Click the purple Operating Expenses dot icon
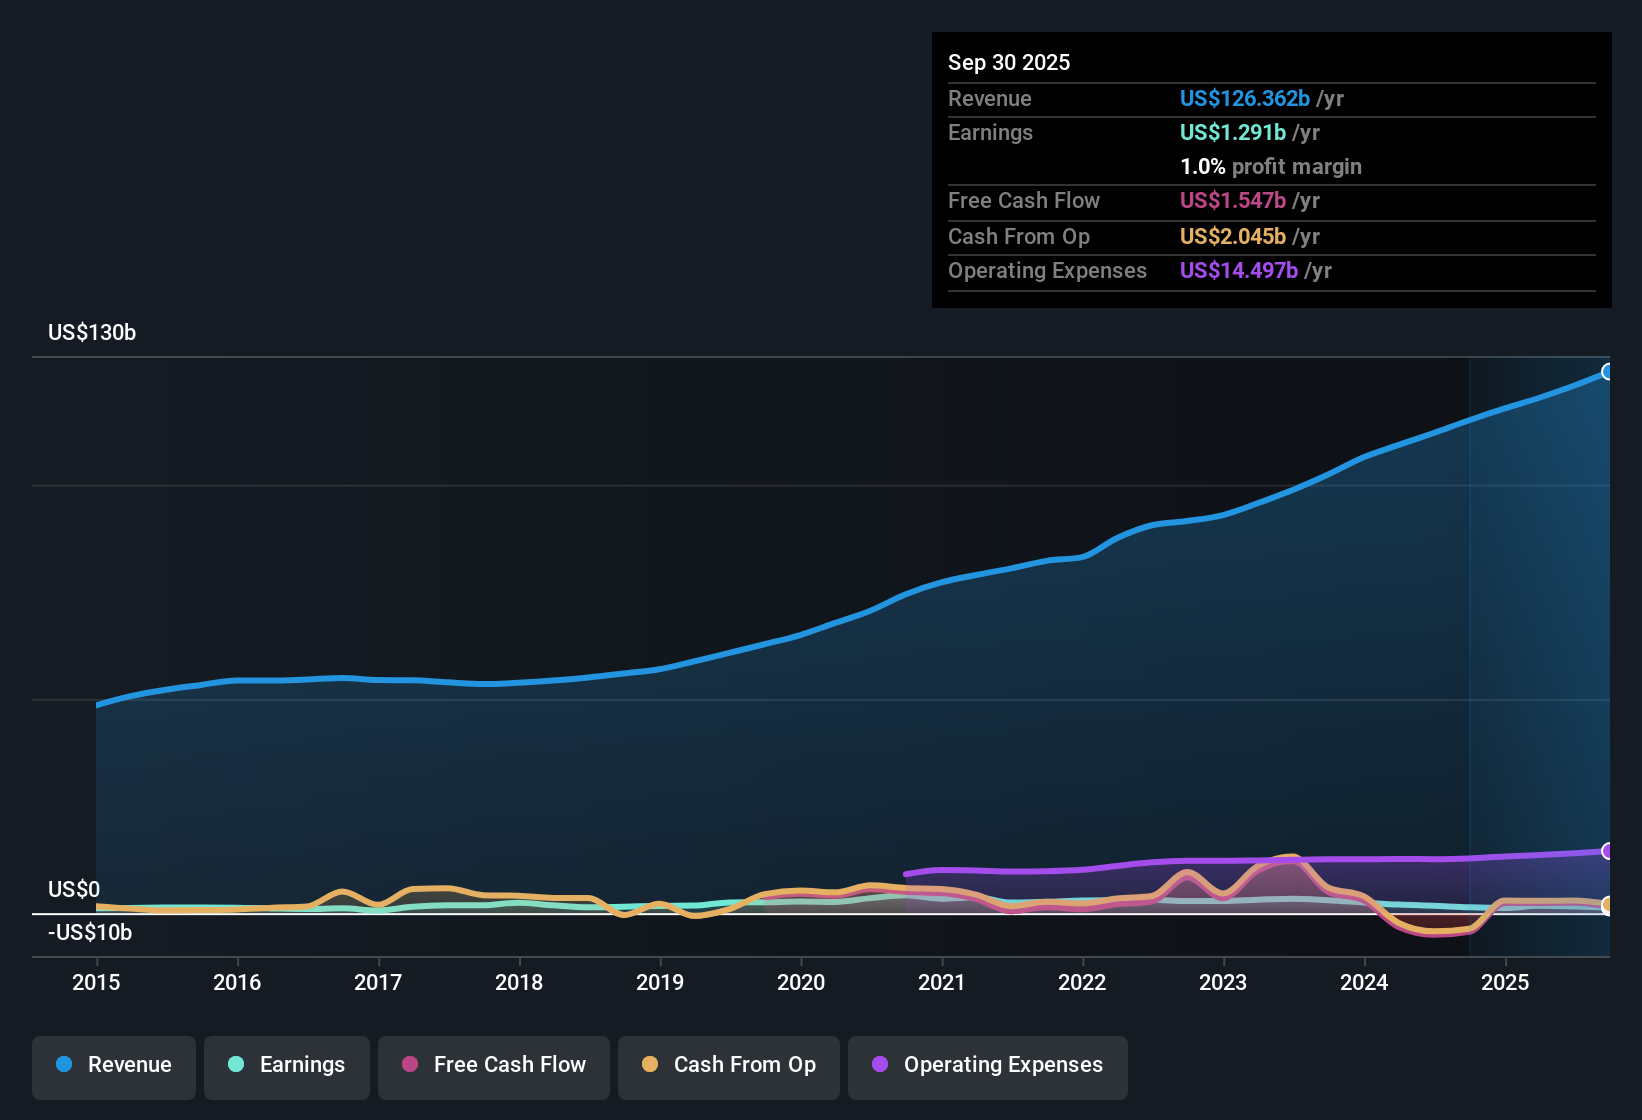Screen dimensions: 1642x1120 click(x=879, y=1065)
